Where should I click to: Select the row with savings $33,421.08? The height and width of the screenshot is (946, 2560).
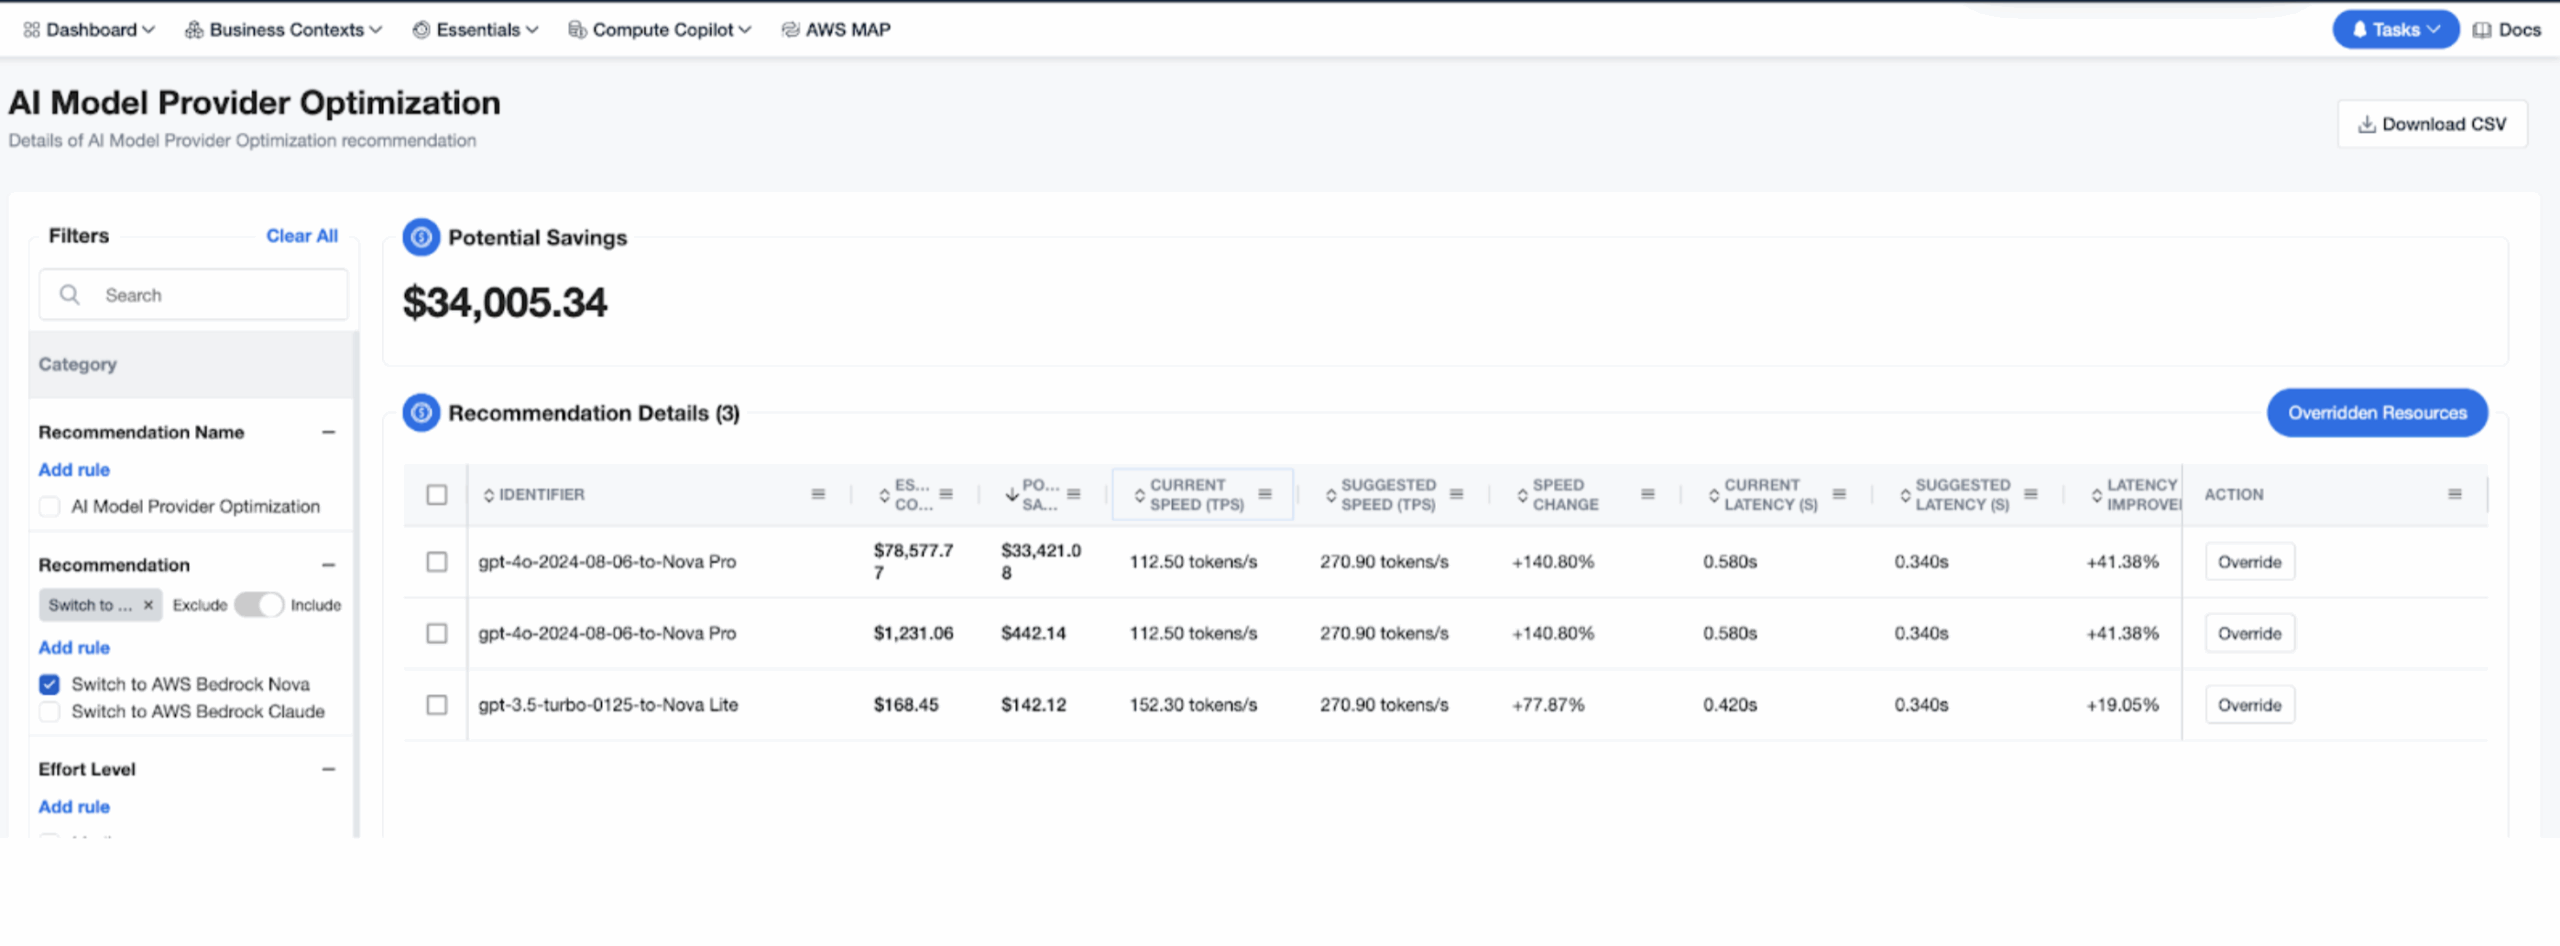(437, 562)
